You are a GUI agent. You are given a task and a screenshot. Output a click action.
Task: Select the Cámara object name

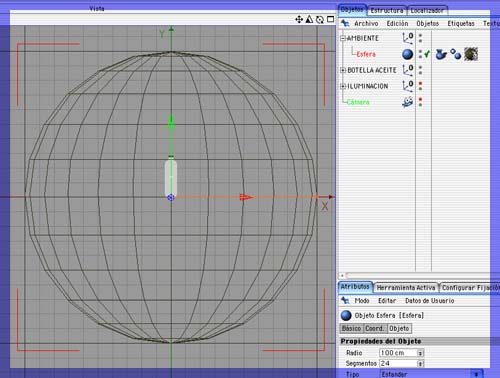pos(358,102)
